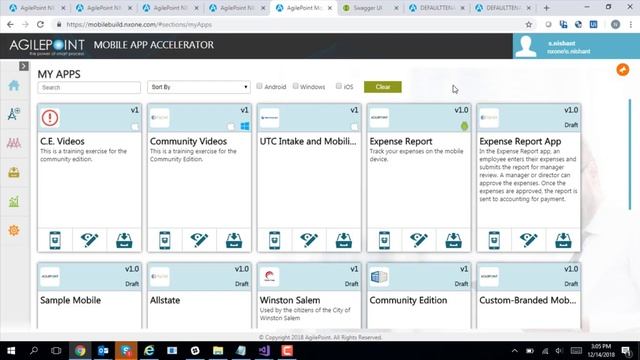Edit the Expense Report app
640x360 pixels.
pos(419,240)
